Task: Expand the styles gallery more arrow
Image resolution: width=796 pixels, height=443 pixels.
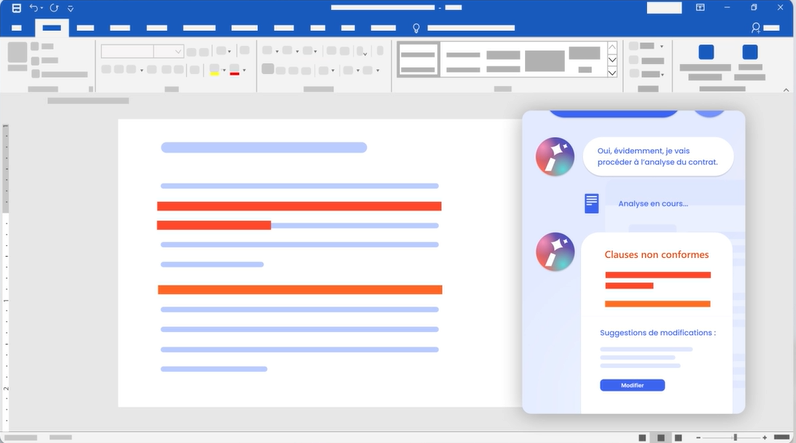Action: 612,73
